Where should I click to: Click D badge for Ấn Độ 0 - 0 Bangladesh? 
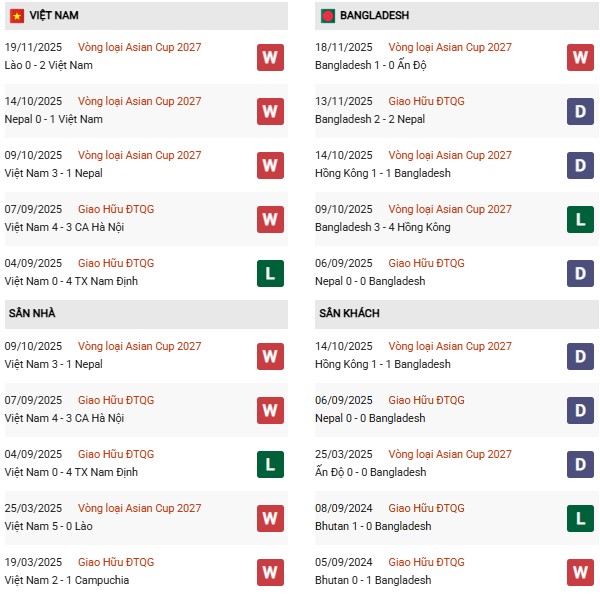point(579,464)
